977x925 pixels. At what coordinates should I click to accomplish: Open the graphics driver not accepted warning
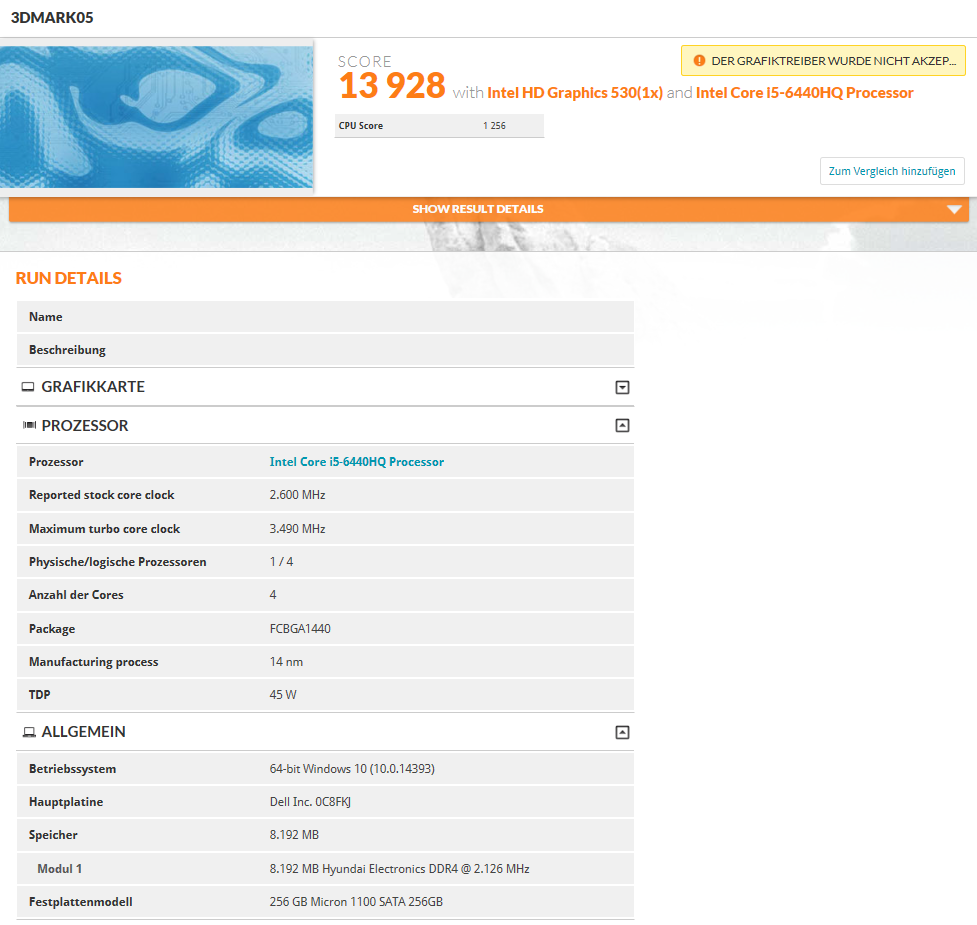pos(822,60)
